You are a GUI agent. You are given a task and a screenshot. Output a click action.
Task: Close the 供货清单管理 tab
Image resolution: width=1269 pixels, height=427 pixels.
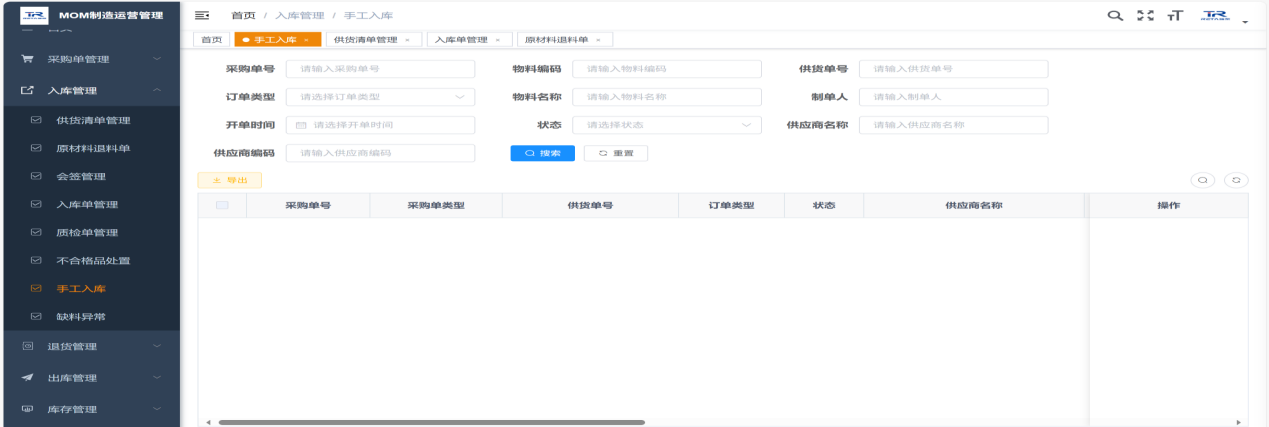pos(407,40)
